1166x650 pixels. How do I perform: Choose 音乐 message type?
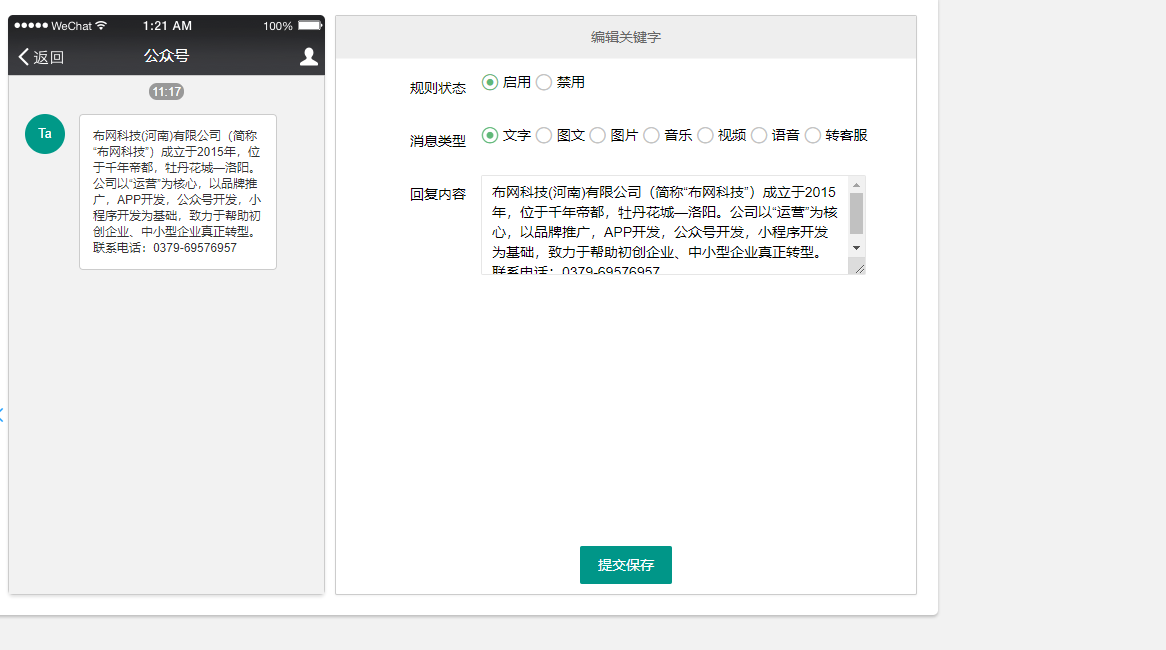point(651,135)
